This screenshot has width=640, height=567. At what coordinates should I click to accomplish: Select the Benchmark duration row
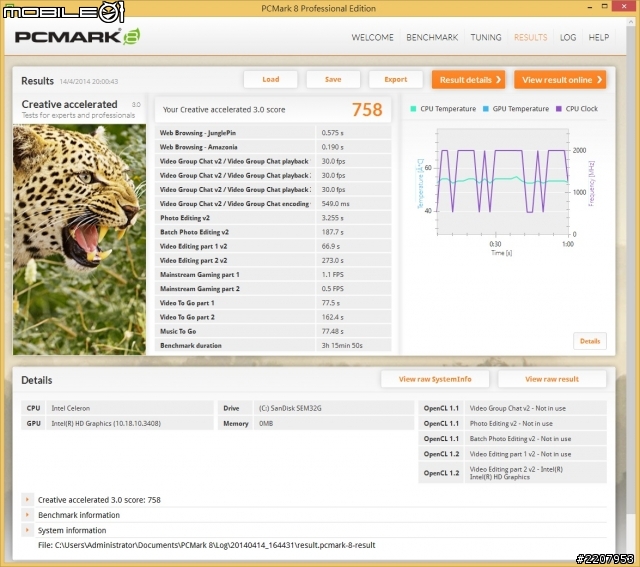pos(273,345)
